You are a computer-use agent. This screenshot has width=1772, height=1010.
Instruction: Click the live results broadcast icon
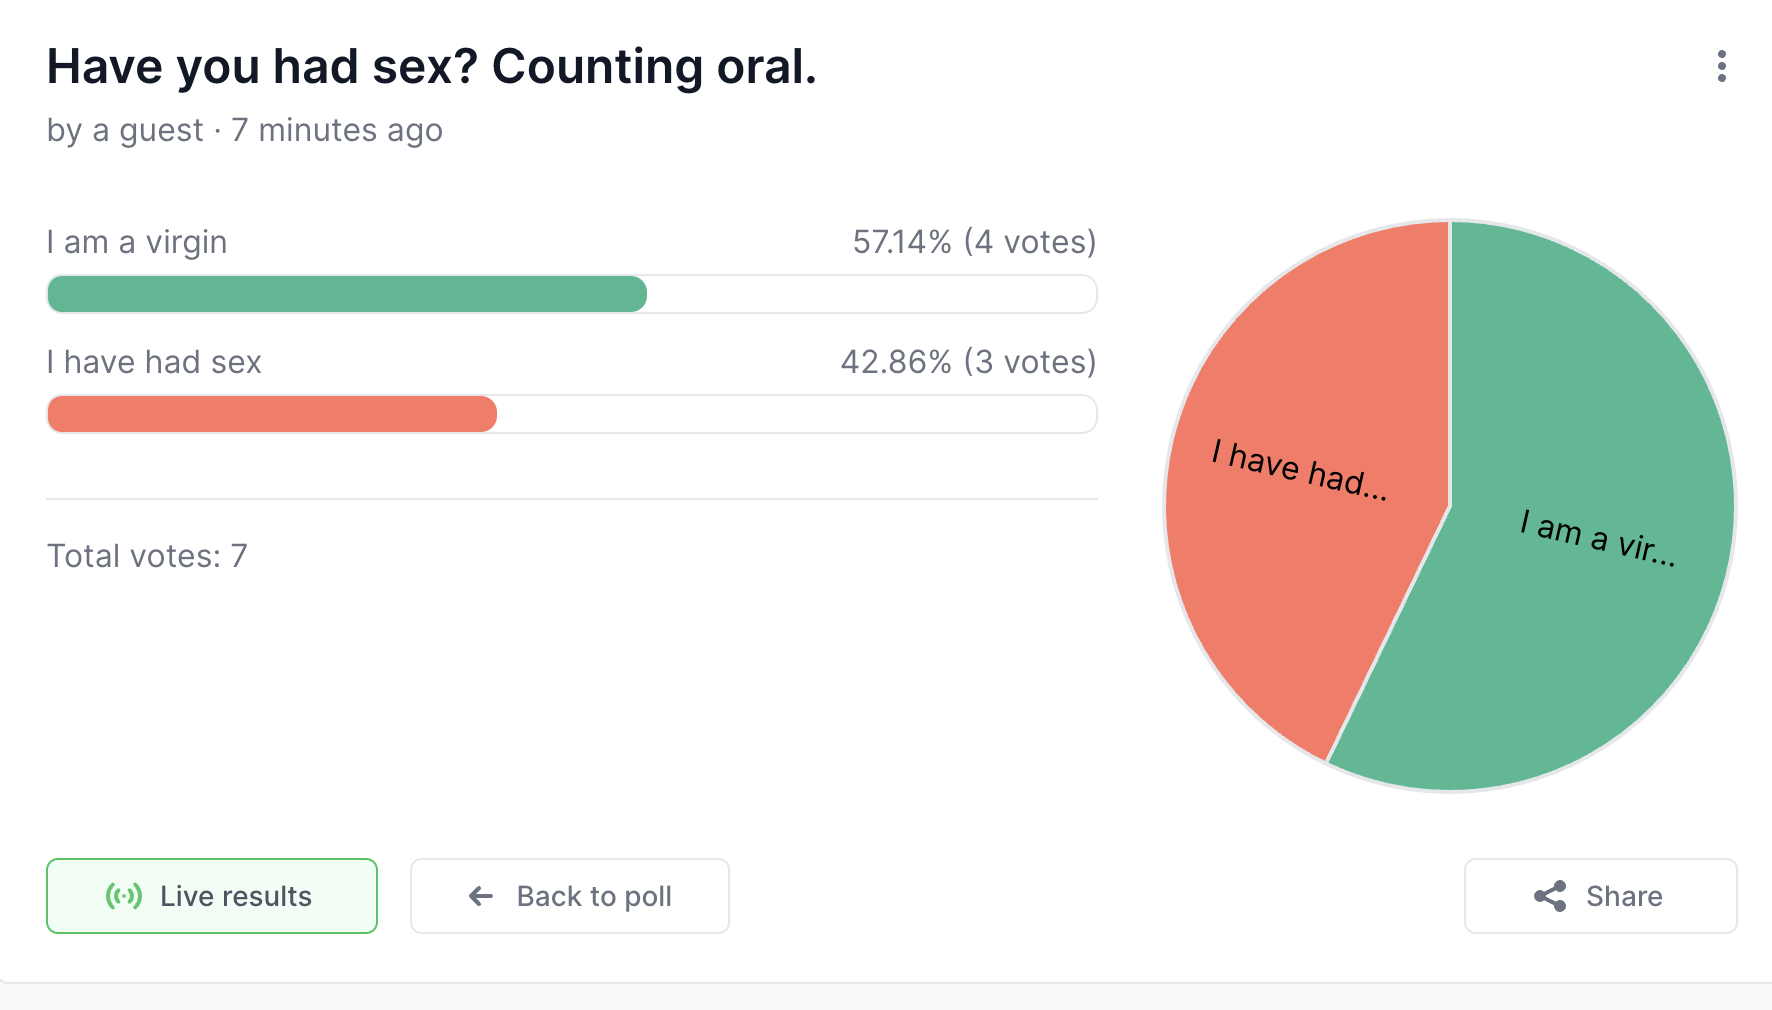pyautogui.click(x=124, y=896)
